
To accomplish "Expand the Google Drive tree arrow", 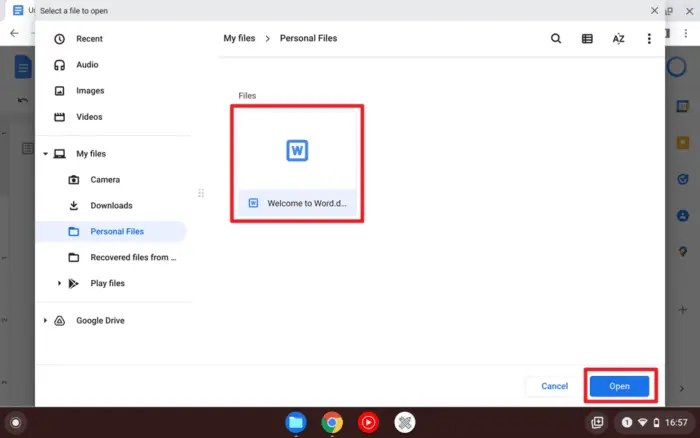I will (45, 321).
